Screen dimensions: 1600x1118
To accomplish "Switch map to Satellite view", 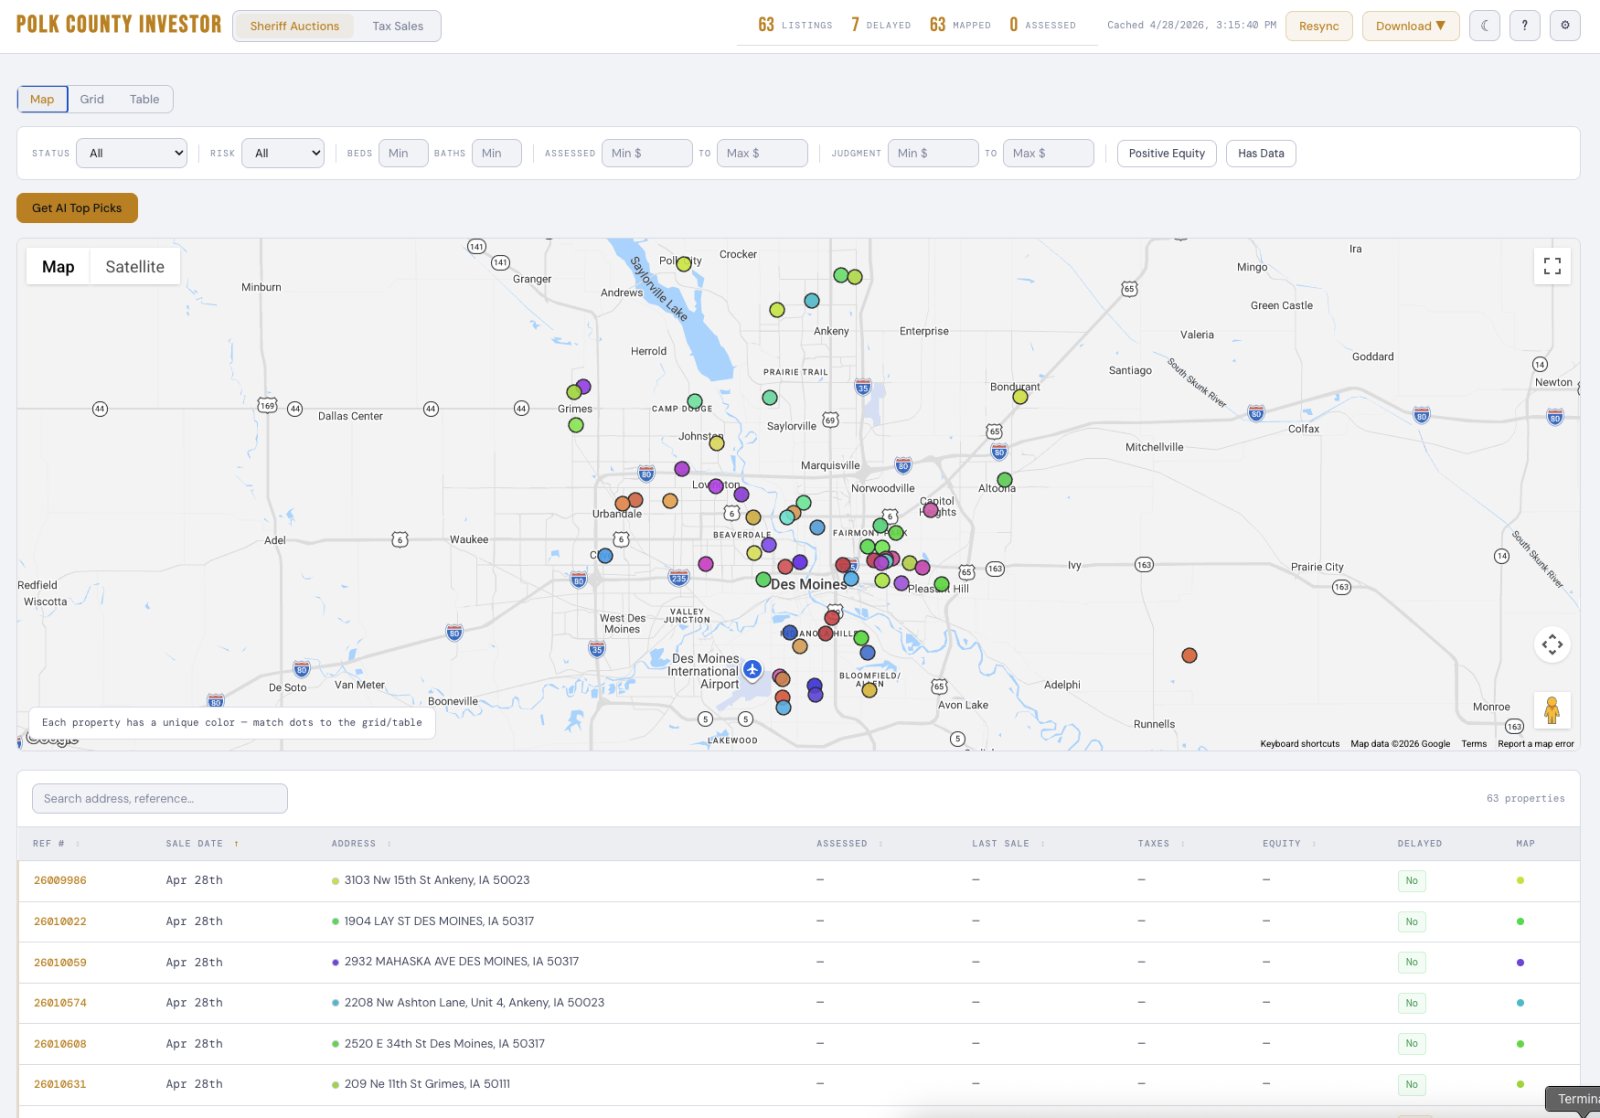I will point(135,267).
